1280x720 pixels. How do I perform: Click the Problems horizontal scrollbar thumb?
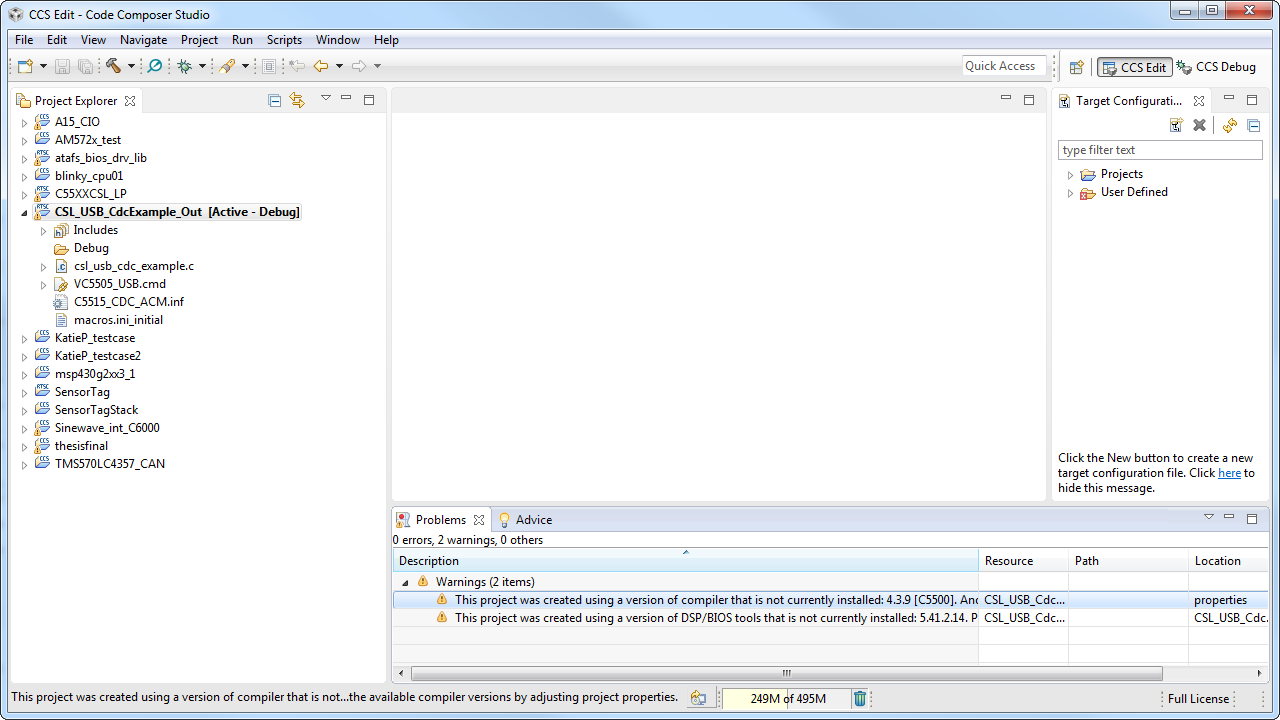786,673
